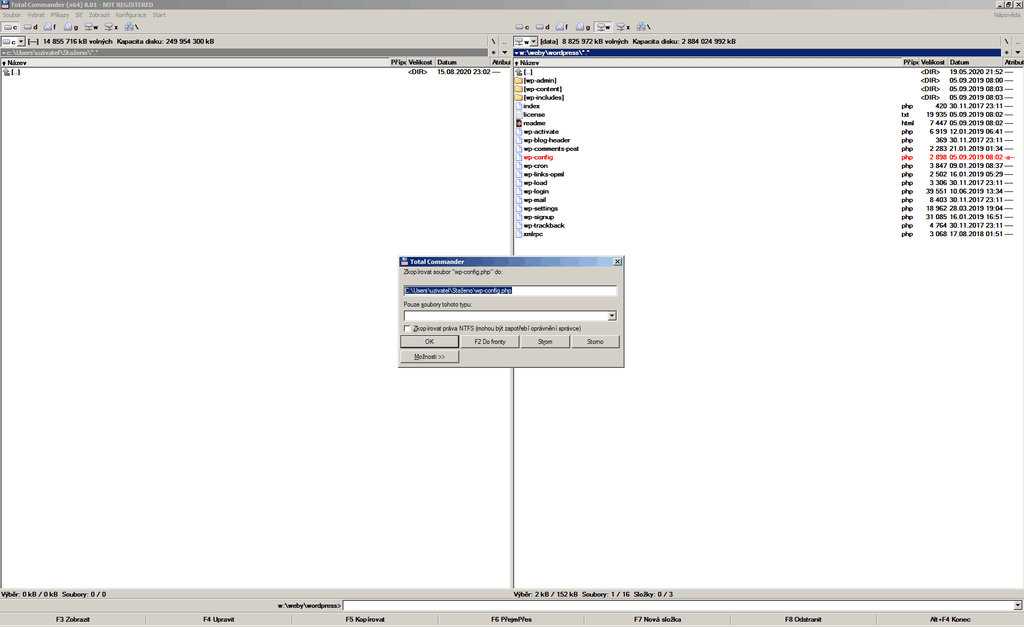Select drive d in left drive bar
Viewport: 1024px width, 627px height.
click(31, 27)
